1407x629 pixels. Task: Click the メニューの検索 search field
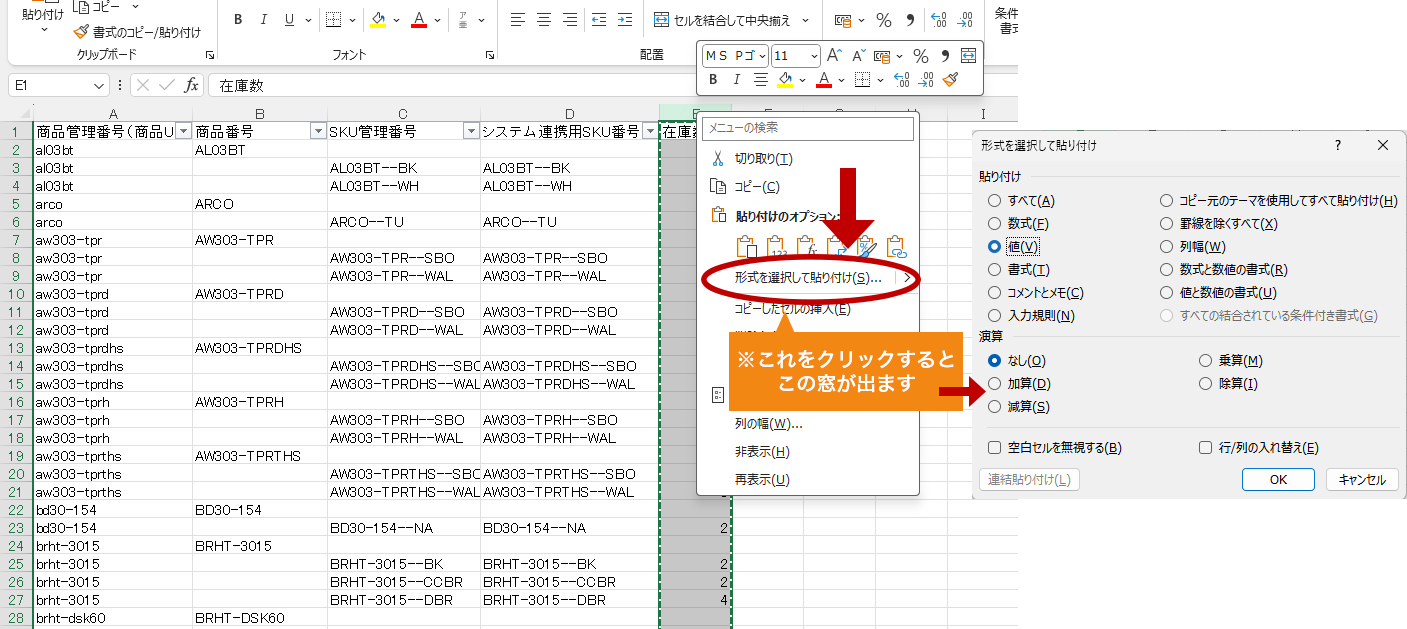(x=808, y=128)
